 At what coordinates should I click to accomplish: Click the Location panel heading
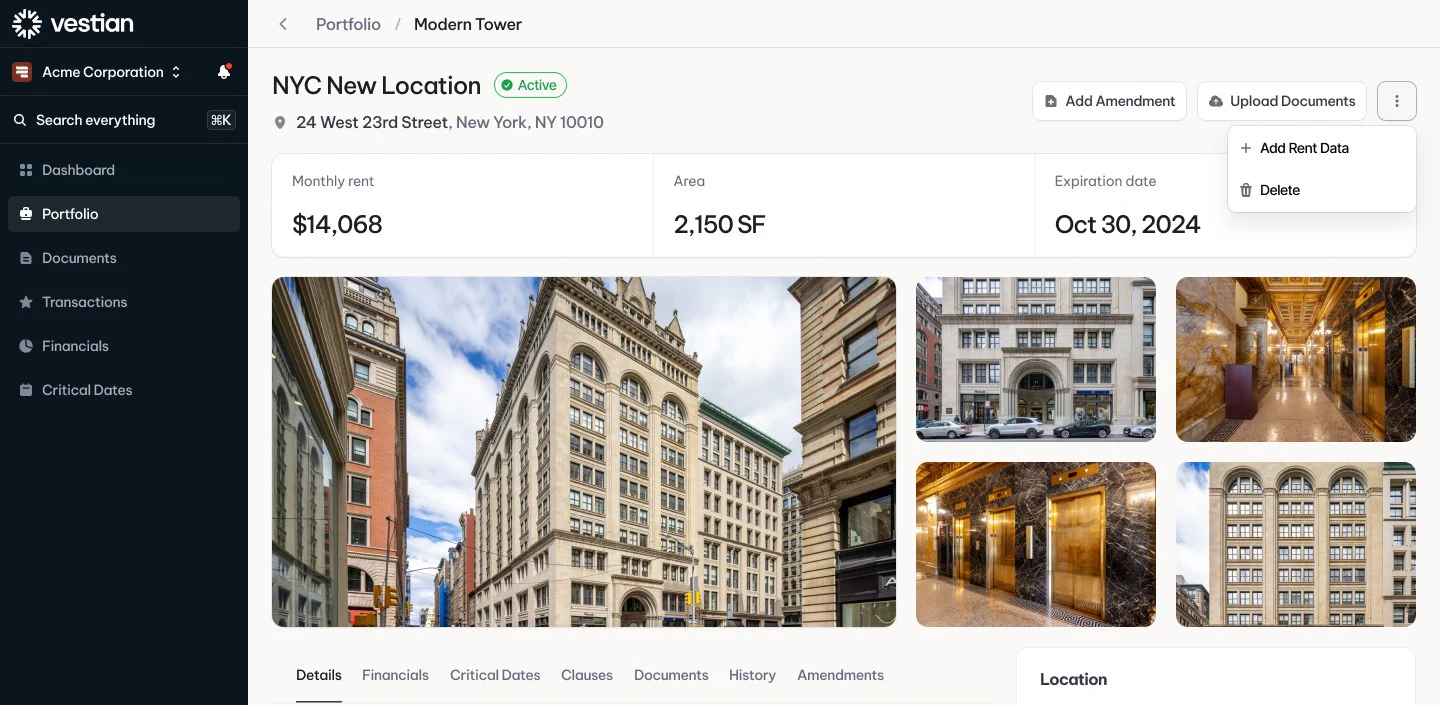click(1073, 680)
